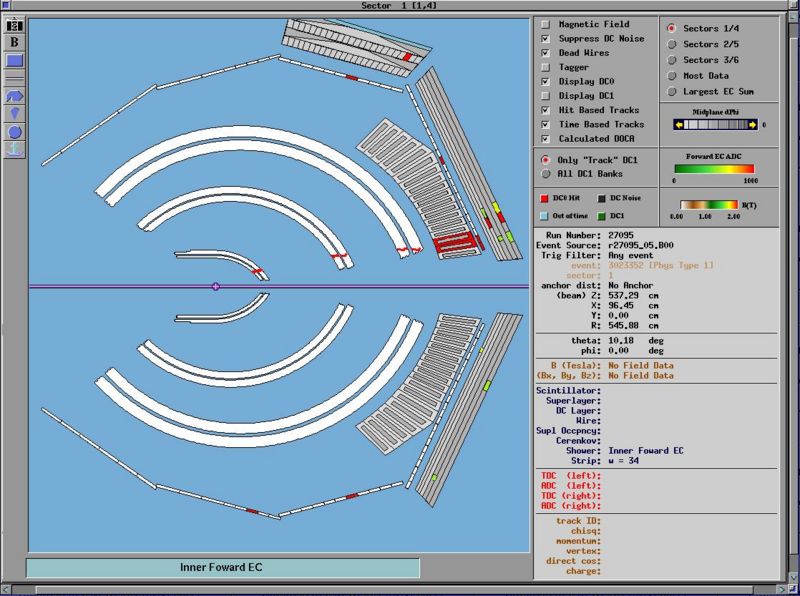Viewport: 800px width, 596px height.
Task: Click the track ID label
Action: [x=579, y=521]
